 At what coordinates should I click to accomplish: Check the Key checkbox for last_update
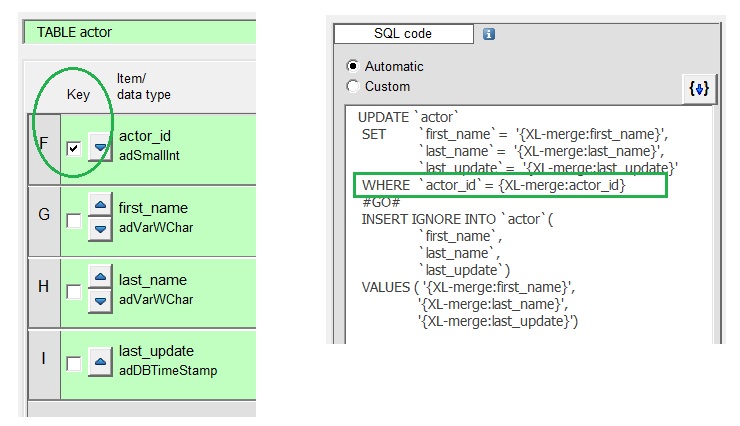click(73, 364)
